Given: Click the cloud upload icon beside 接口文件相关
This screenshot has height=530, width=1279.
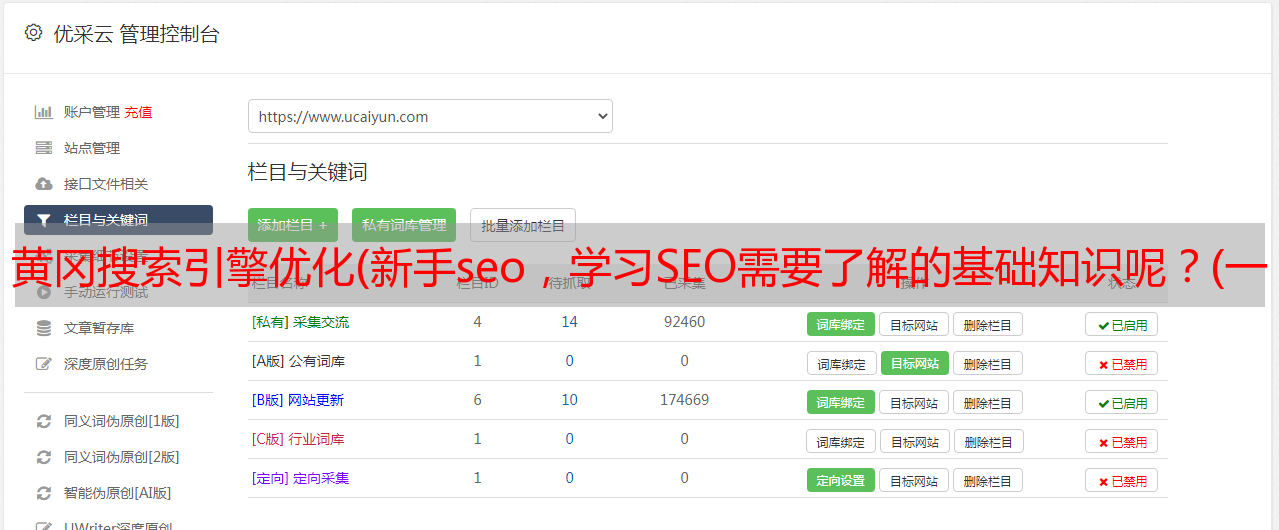Looking at the screenshot, I should coord(43,184).
